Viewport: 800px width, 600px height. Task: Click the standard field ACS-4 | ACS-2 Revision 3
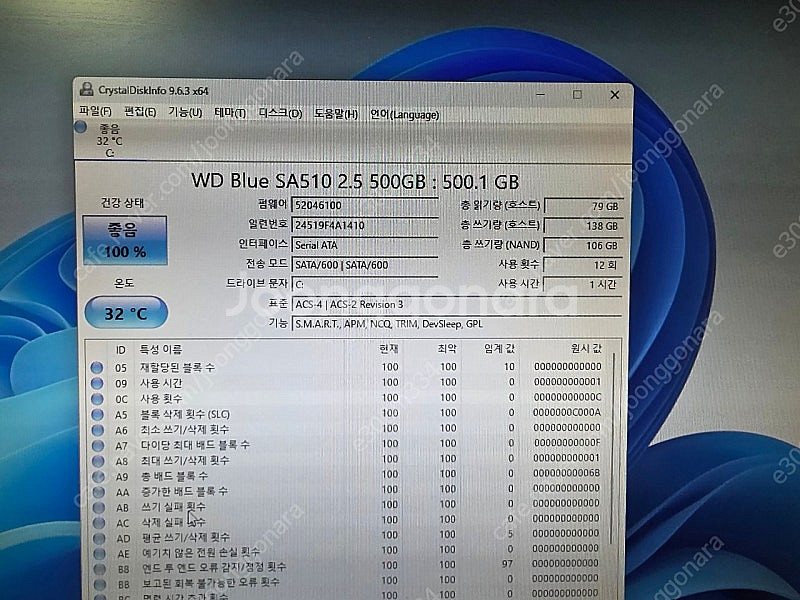457,305
